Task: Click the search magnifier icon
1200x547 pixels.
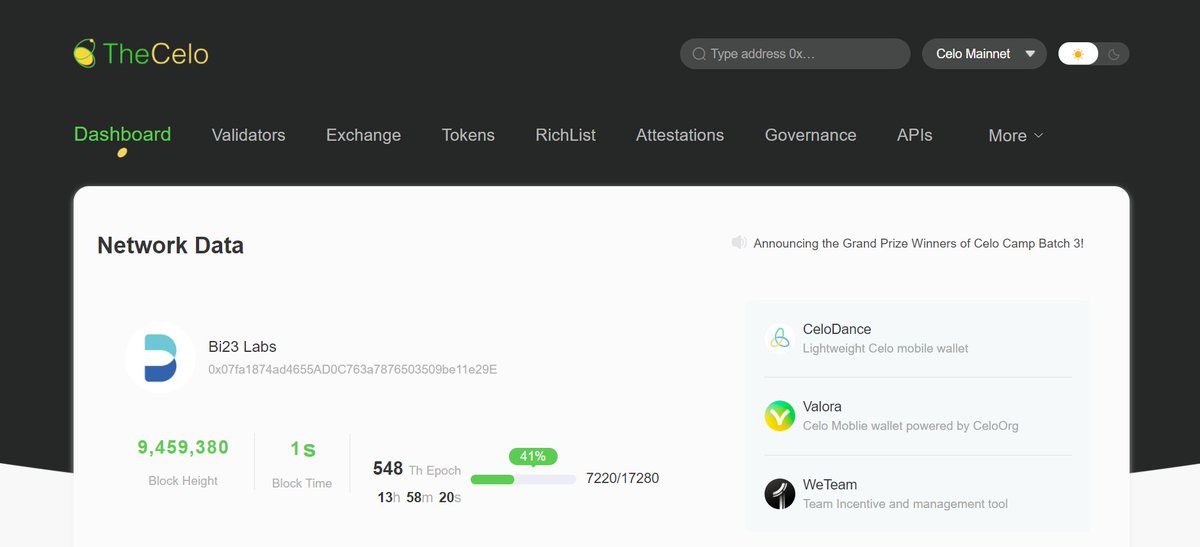Action: coord(699,54)
